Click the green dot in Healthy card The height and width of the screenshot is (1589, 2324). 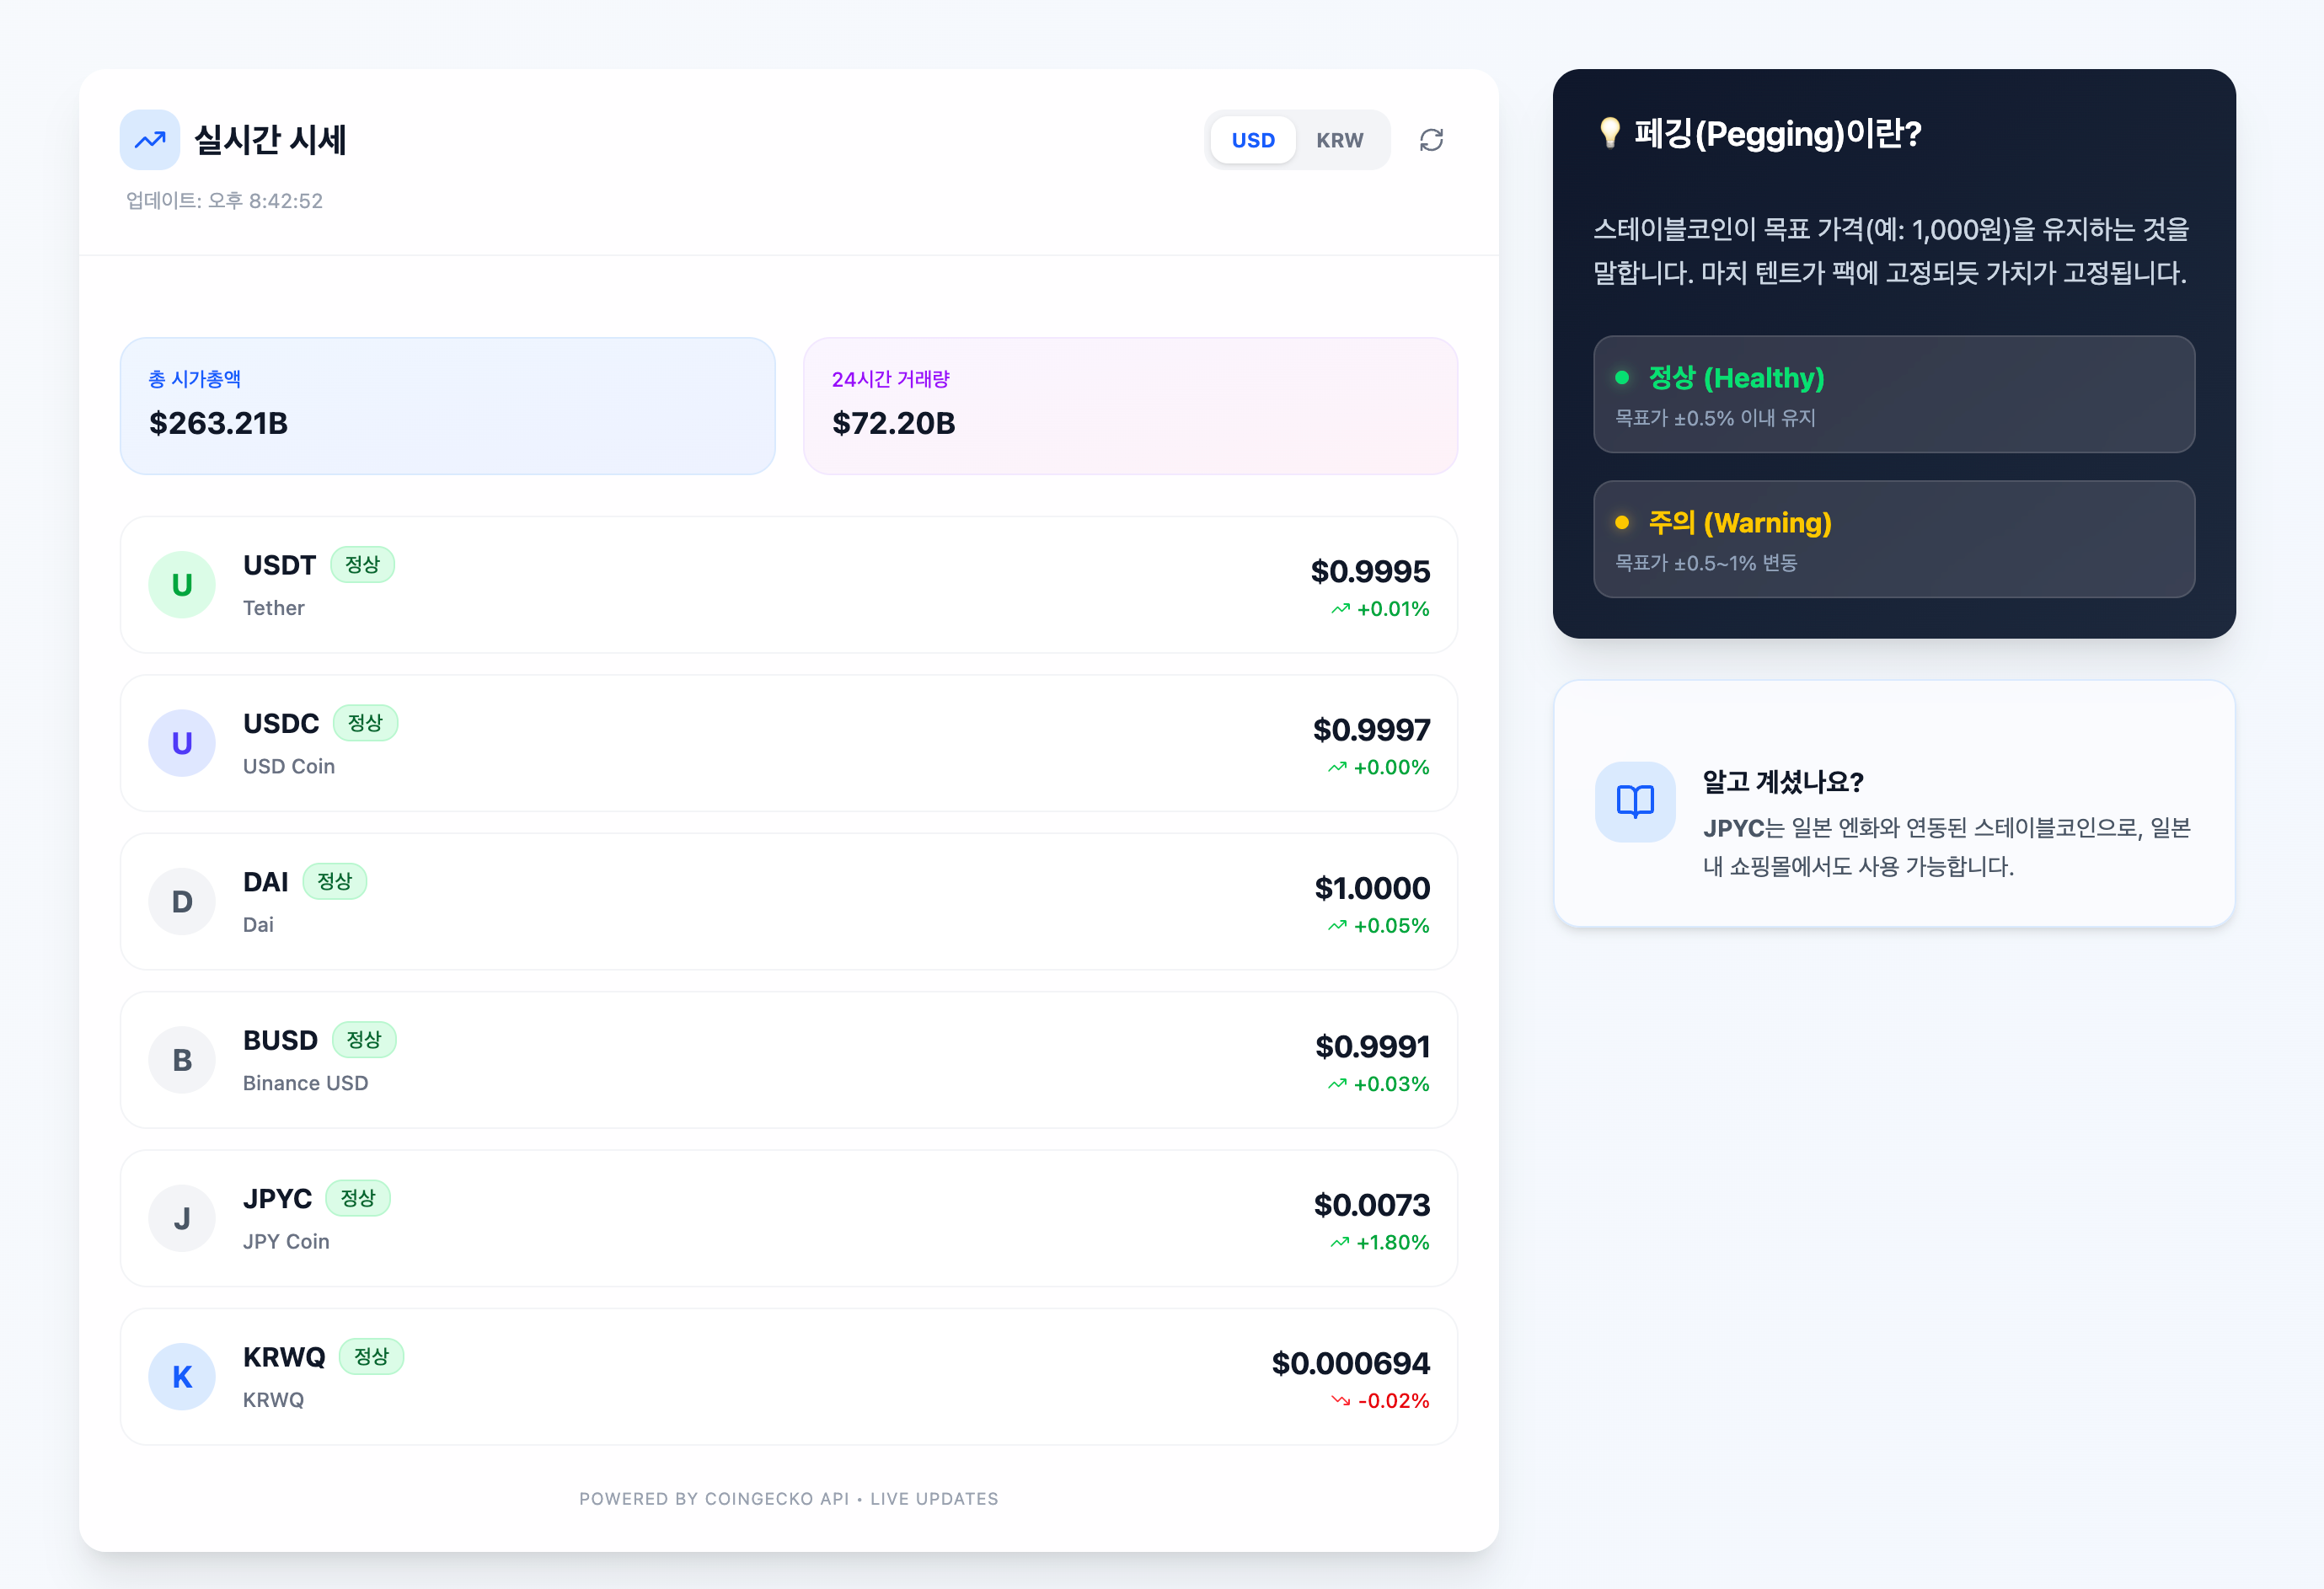[1622, 378]
